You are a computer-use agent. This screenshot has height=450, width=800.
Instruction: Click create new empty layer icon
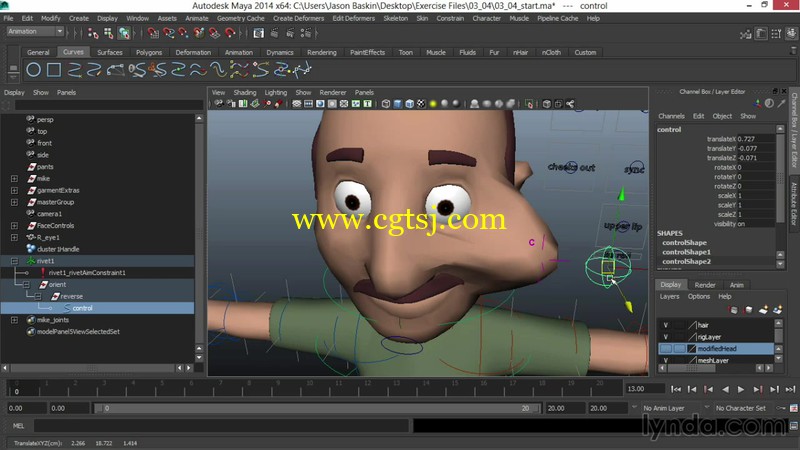click(763, 310)
